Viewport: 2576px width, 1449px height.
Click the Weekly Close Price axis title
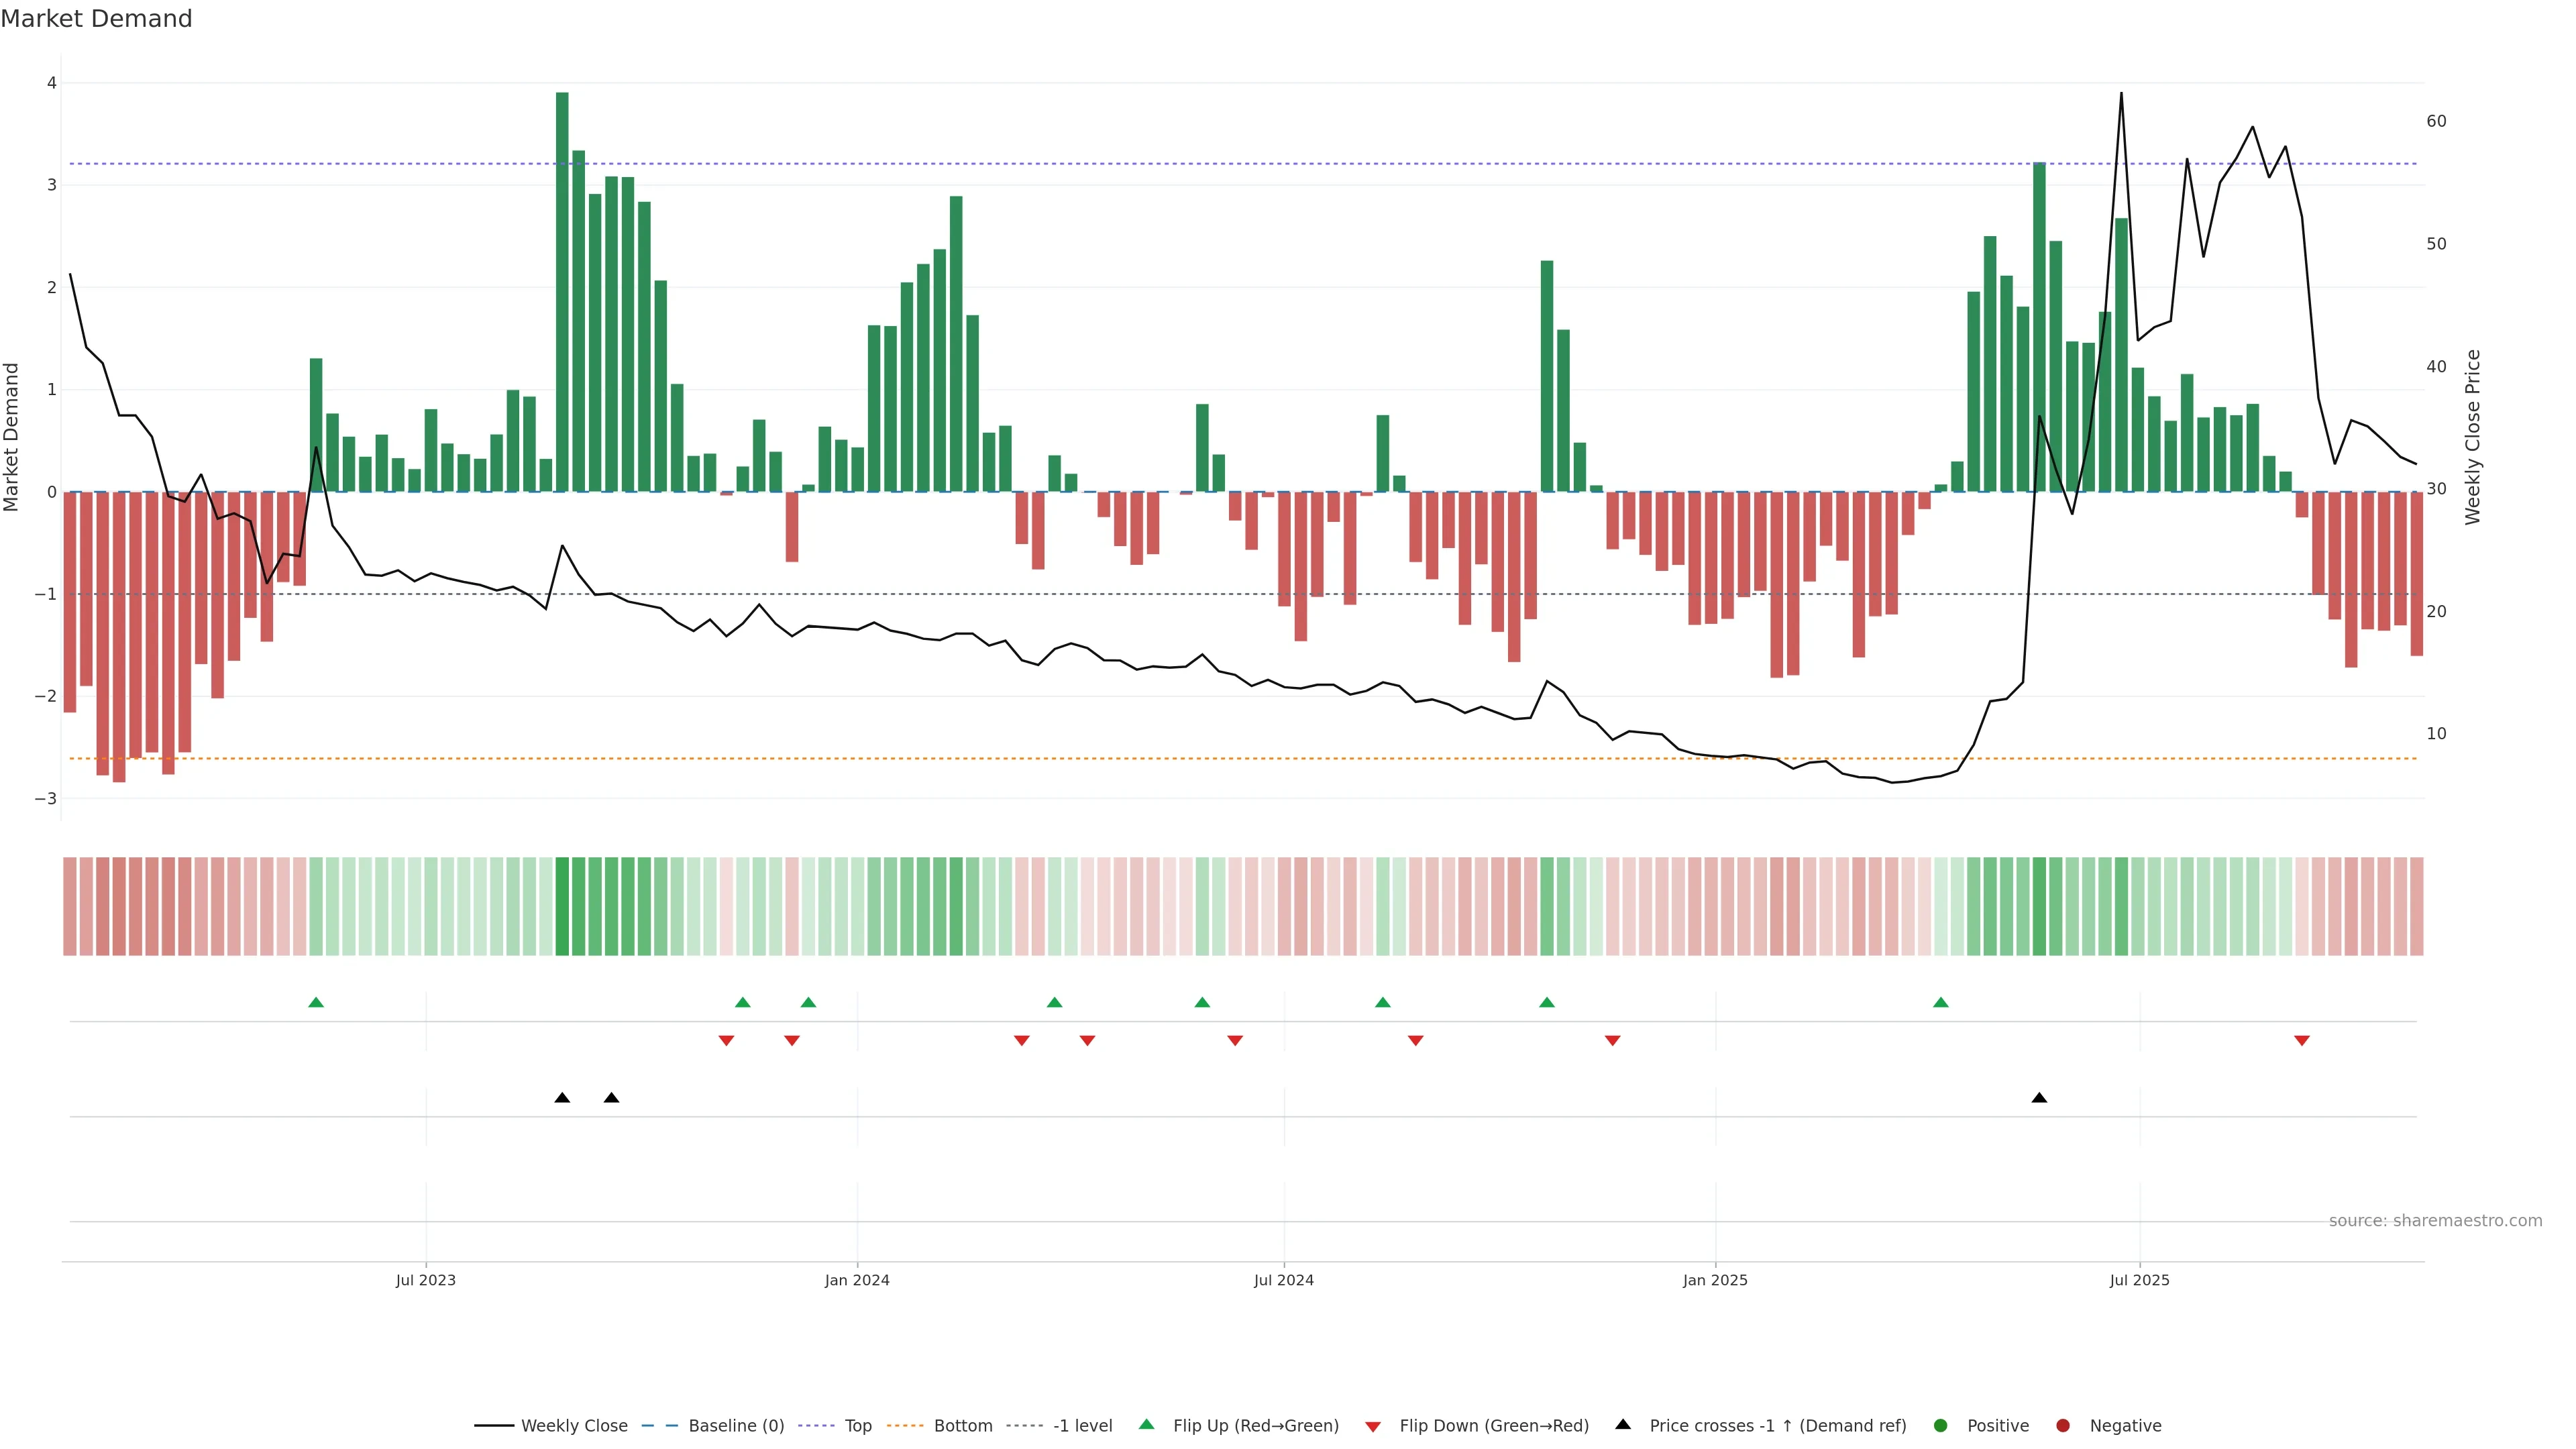tap(2473, 437)
